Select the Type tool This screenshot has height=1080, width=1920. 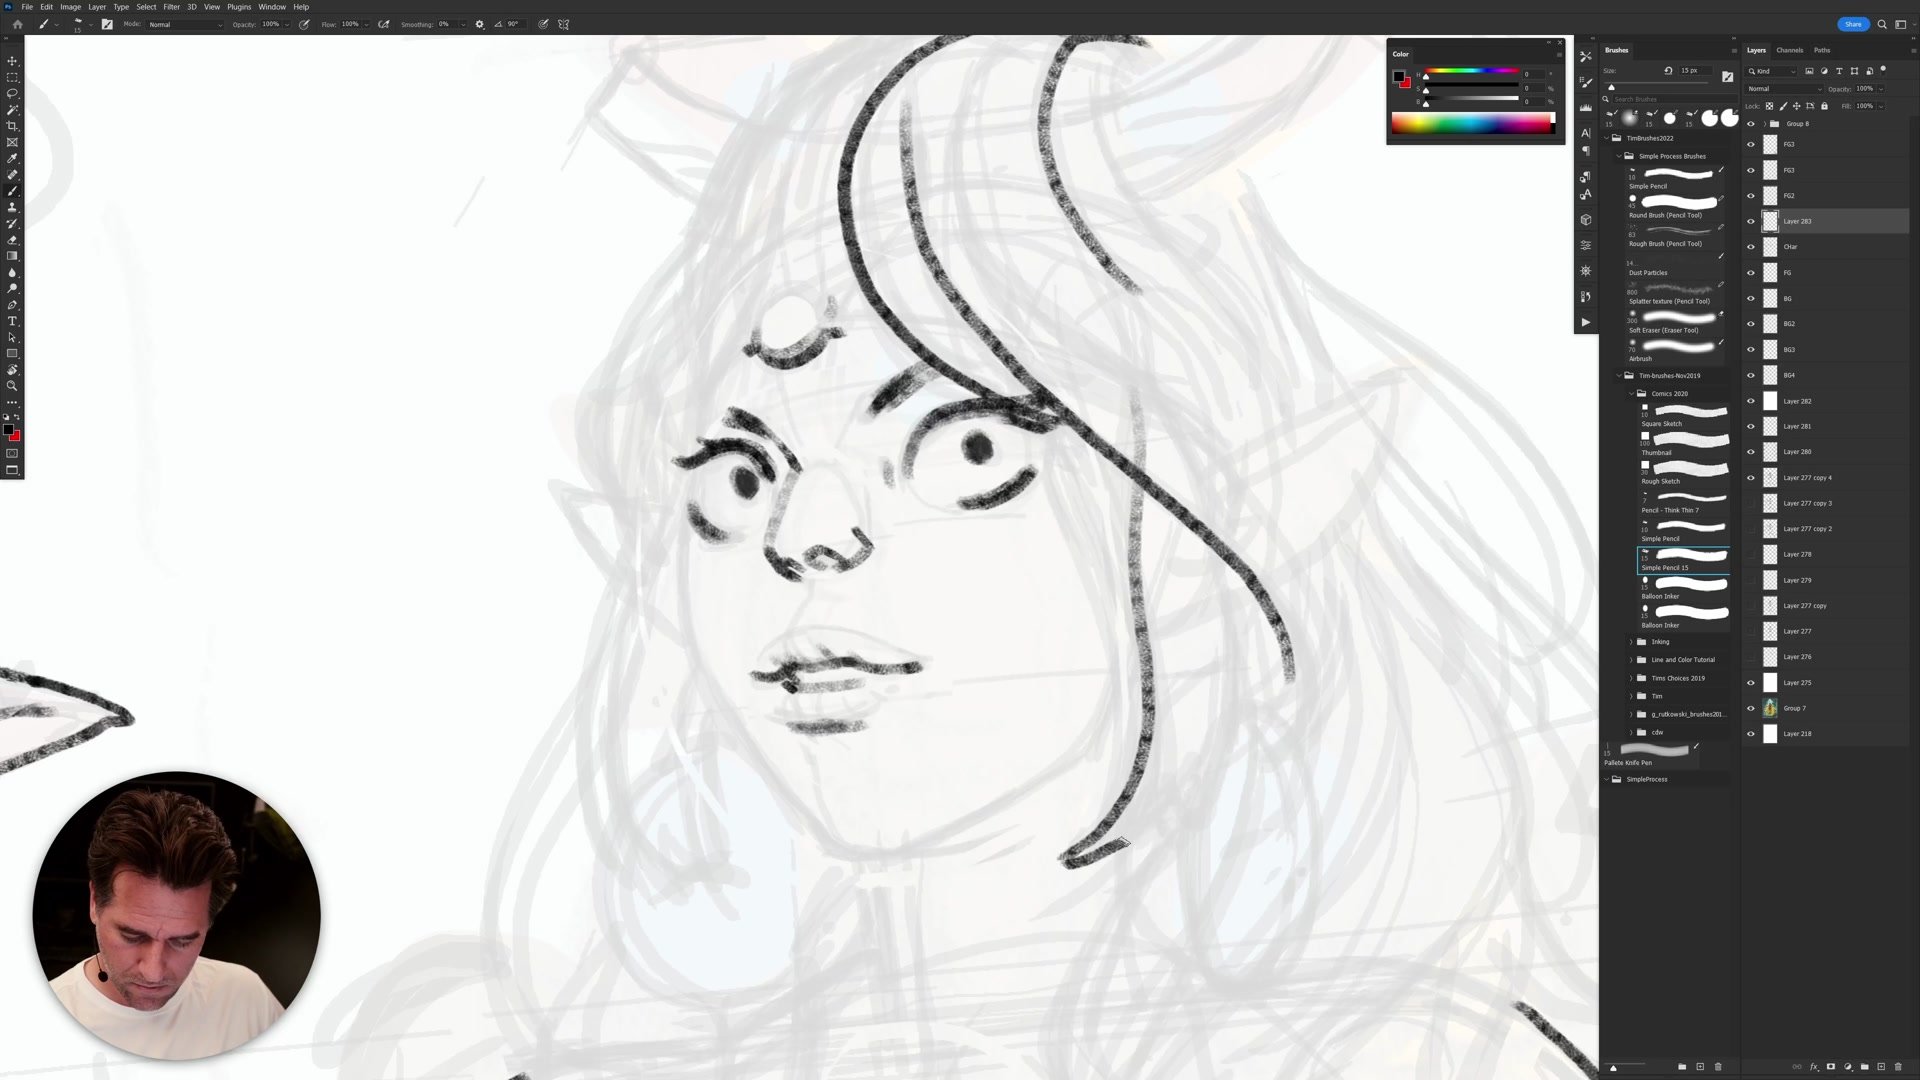click(12, 321)
